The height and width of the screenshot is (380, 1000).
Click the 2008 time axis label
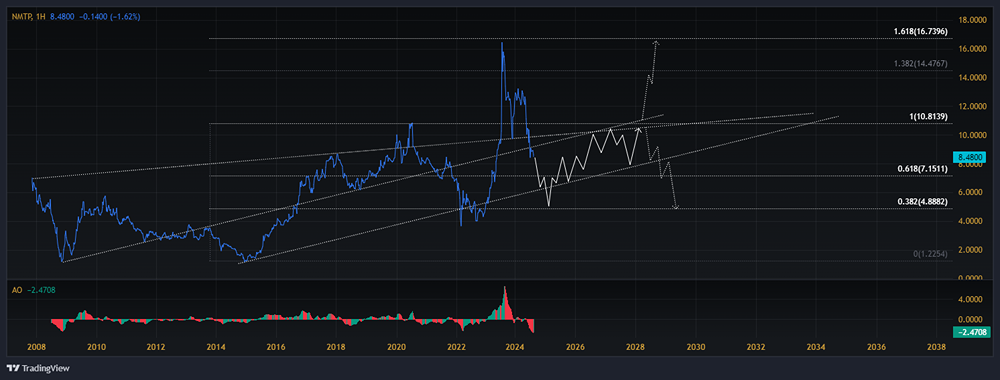pos(37,347)
